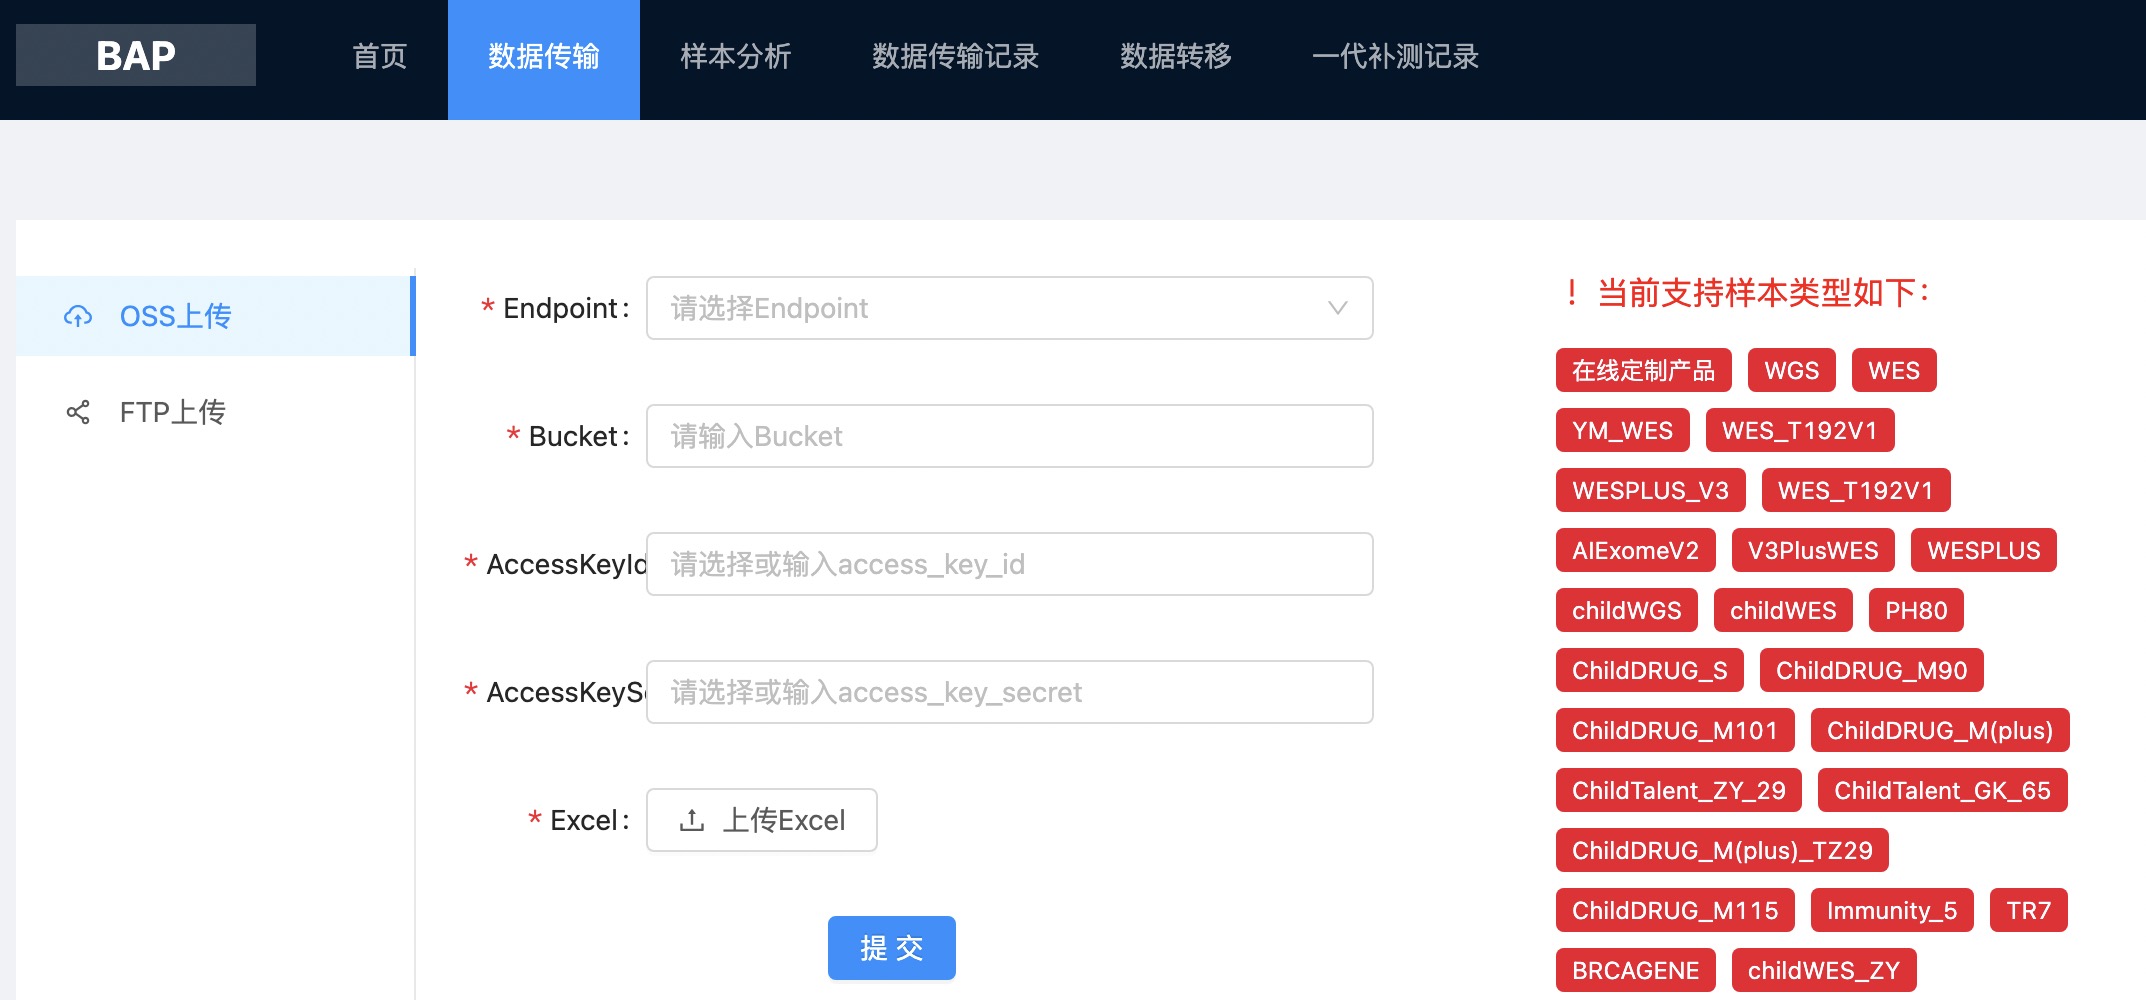Switch to 数据传输记录 tab
Screen dimensions: 2146x1000
[x=956, y=56]
